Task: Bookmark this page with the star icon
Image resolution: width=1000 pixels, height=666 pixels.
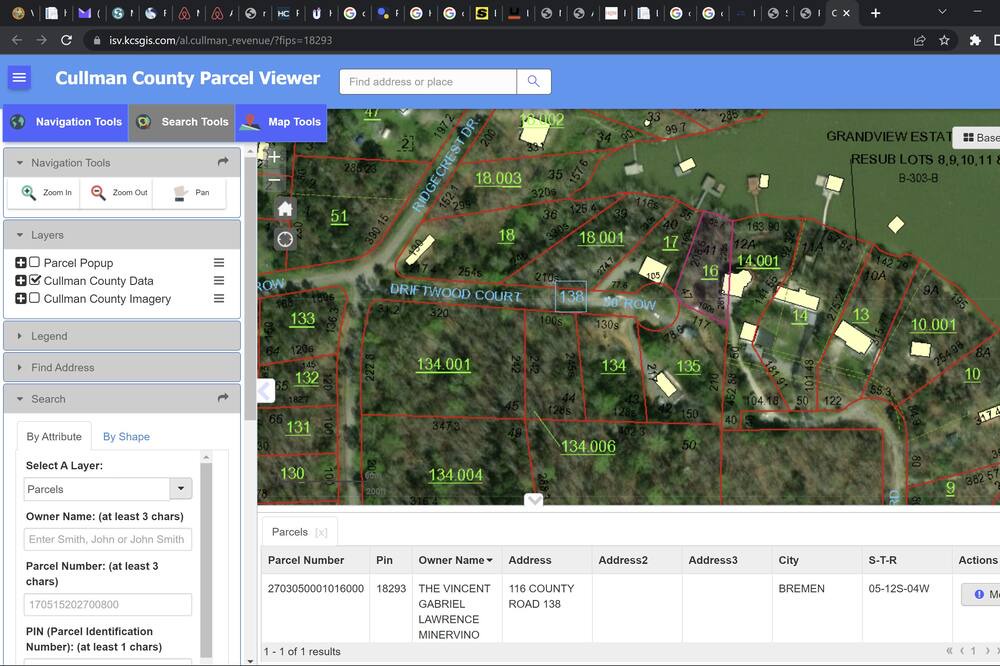Action: coord(944,40)
